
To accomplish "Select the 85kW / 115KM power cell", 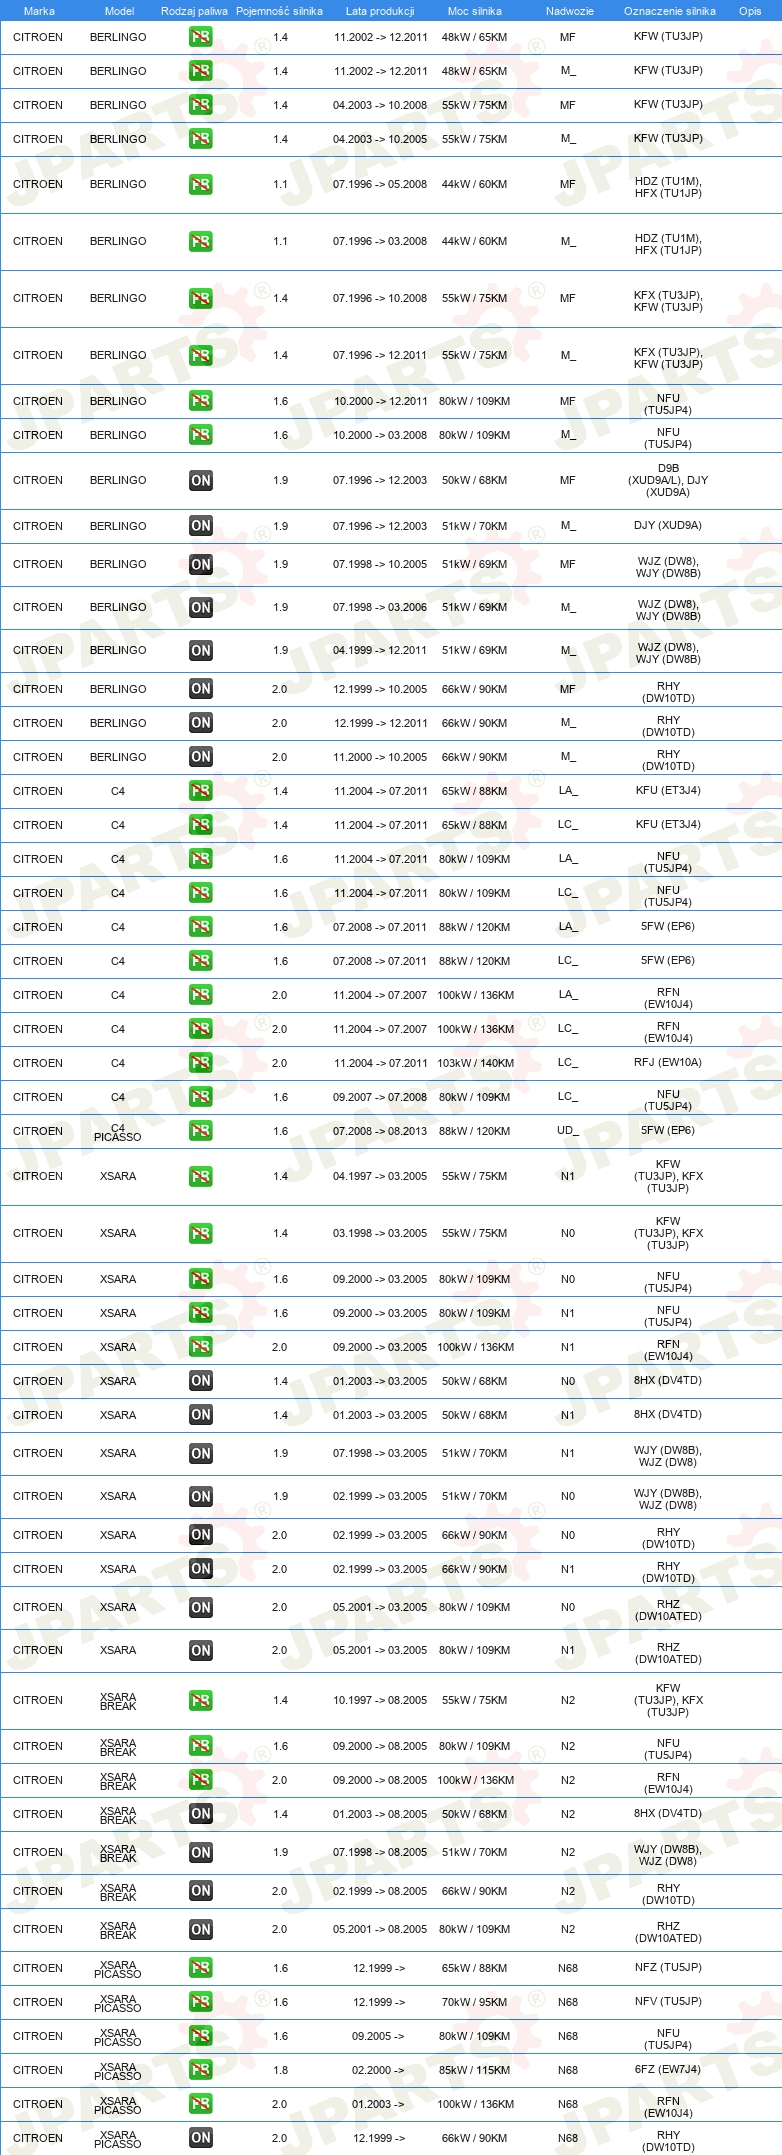I will [475, 2070].
